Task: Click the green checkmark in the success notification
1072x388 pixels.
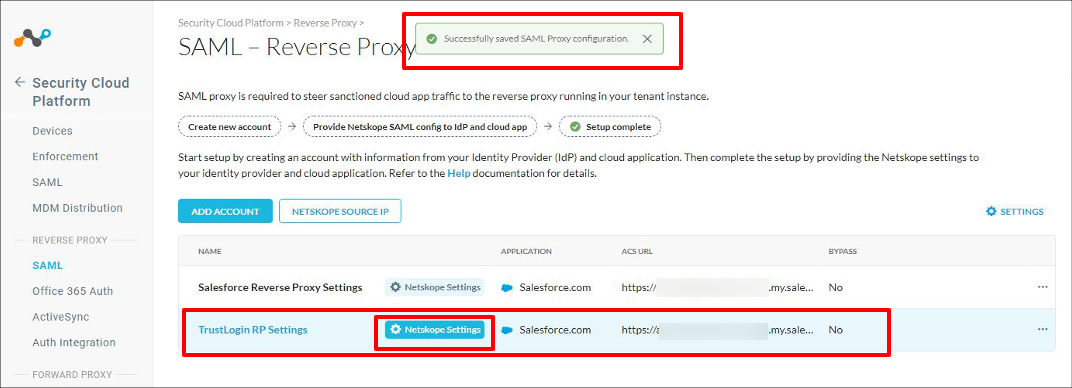Action: point(431,39)
